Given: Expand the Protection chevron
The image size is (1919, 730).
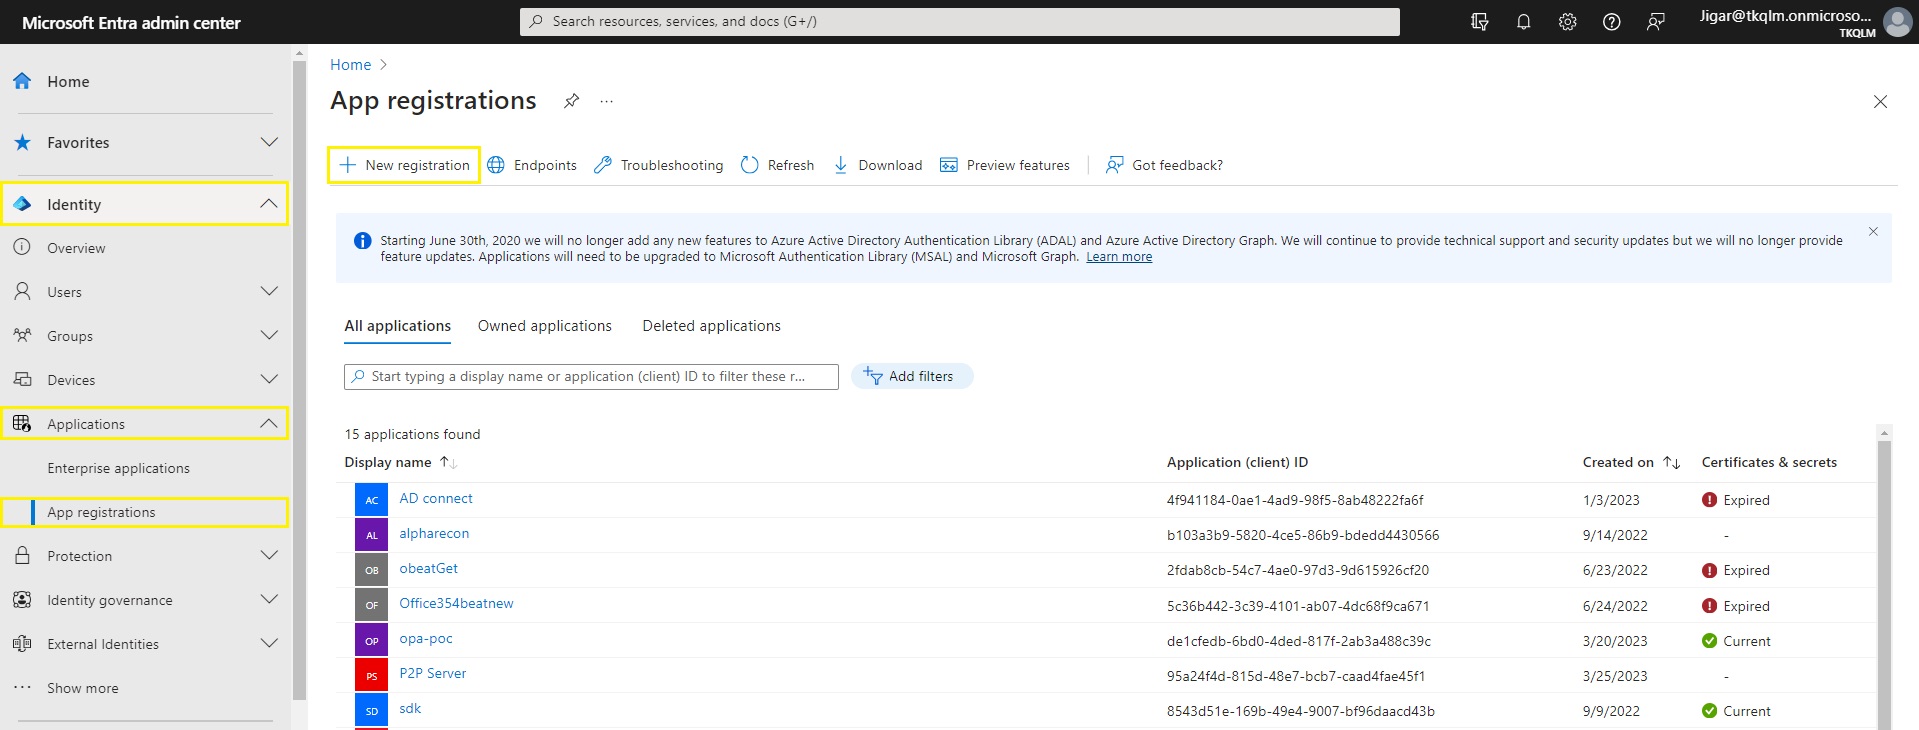Looking at the screenshot, I should [269, 555].
